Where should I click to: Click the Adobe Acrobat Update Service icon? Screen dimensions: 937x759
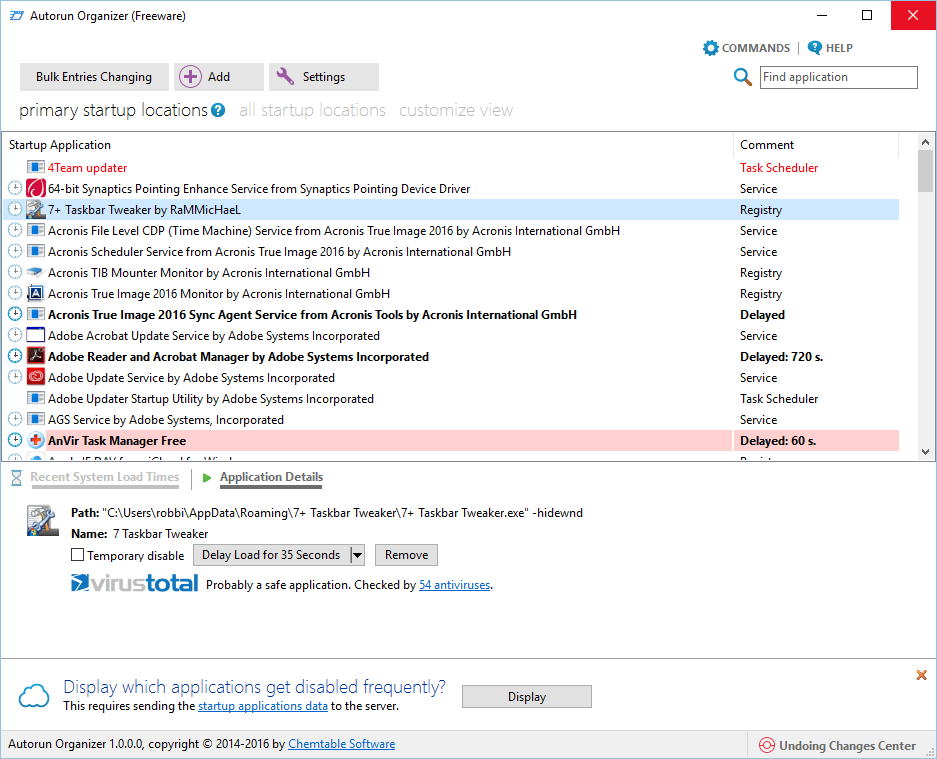tap(36, 335)
